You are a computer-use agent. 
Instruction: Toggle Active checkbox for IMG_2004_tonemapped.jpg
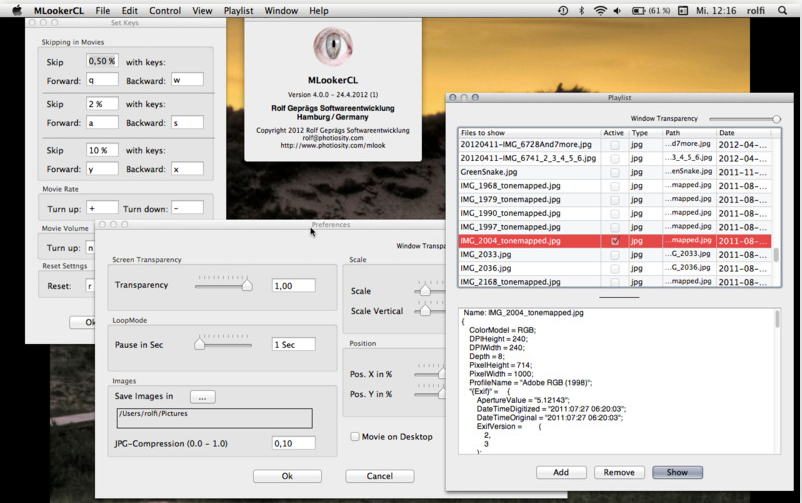click(615, 241)
